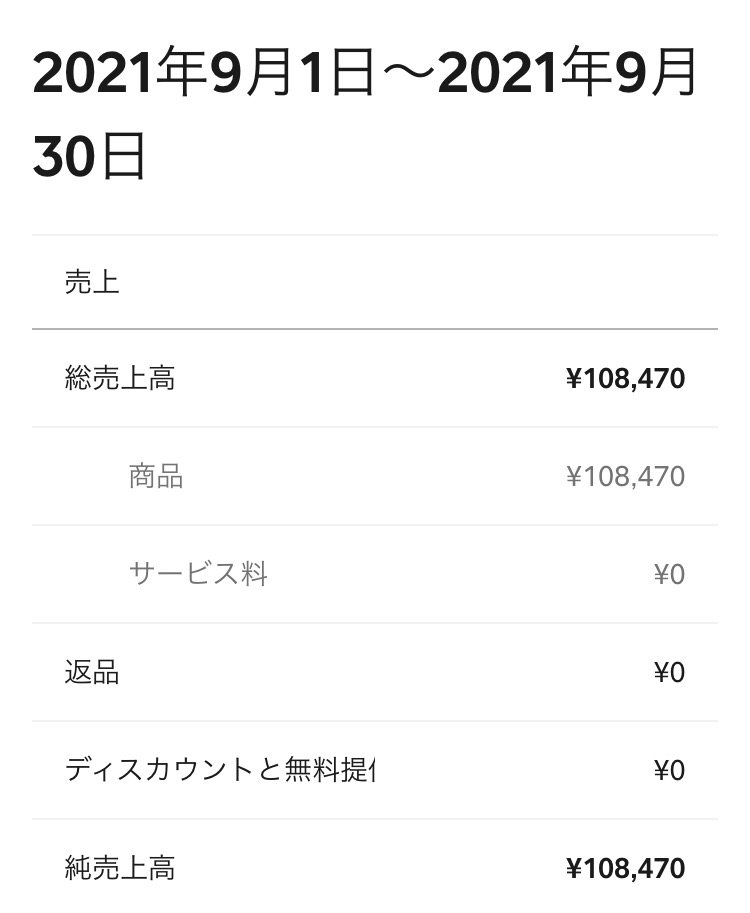The image size is (750, 913).
Task: Select the 売上 section header
Action: (92, 282)
